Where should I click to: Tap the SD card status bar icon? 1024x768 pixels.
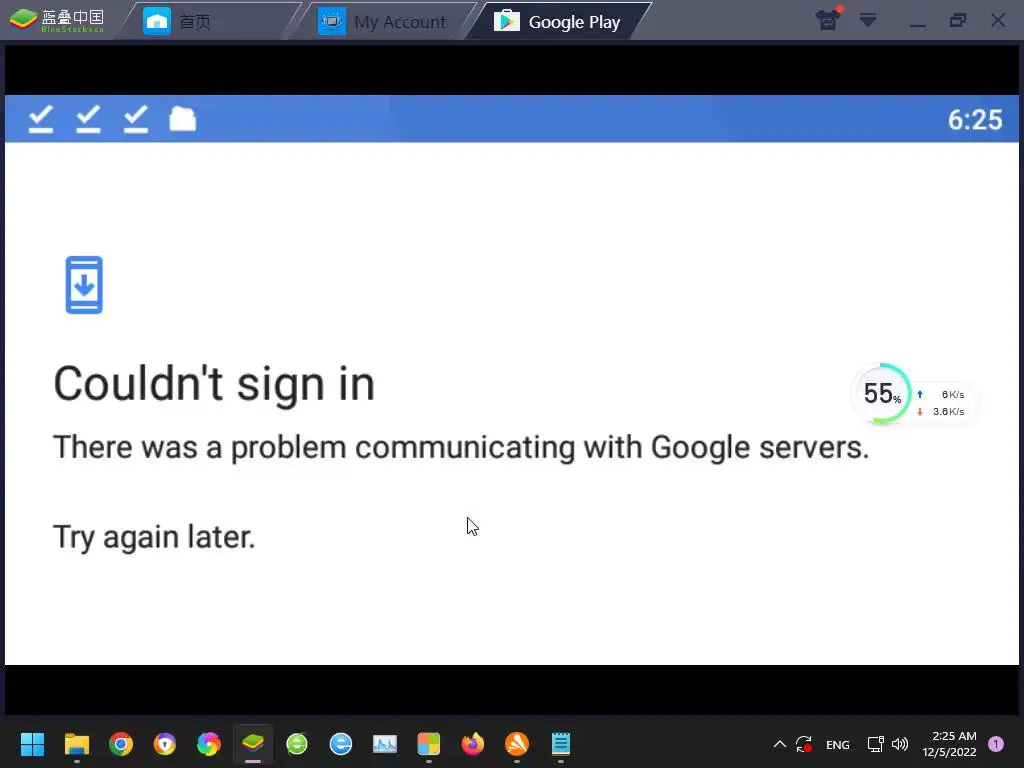point(183,120)
